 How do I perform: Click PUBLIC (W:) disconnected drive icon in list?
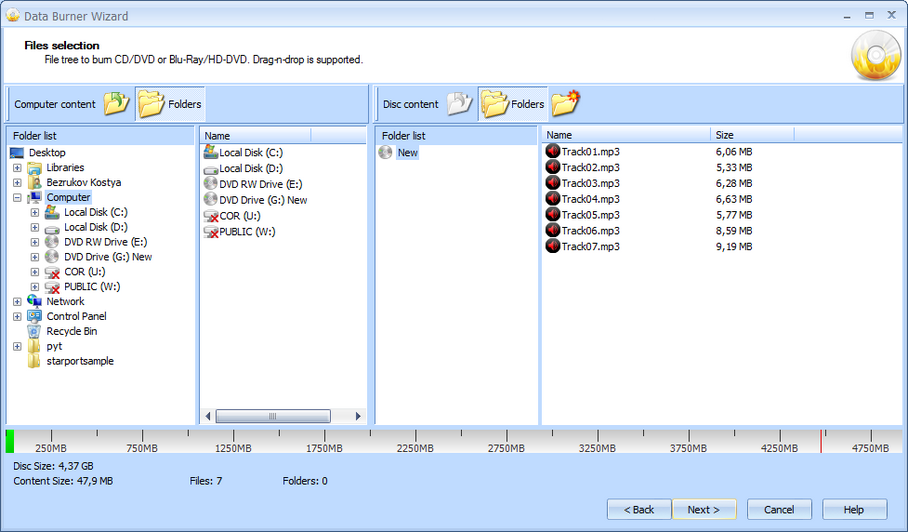click(x=211, y=232)
